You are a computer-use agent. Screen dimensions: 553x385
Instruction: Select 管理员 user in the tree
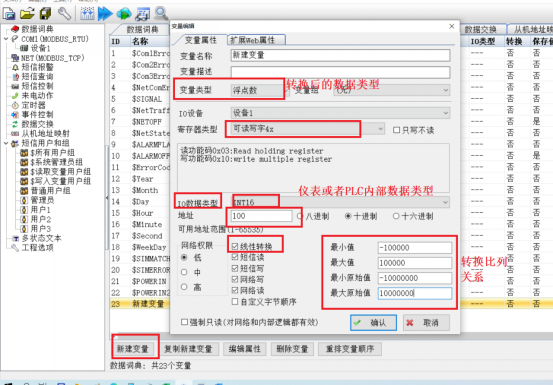click(42, 200)
